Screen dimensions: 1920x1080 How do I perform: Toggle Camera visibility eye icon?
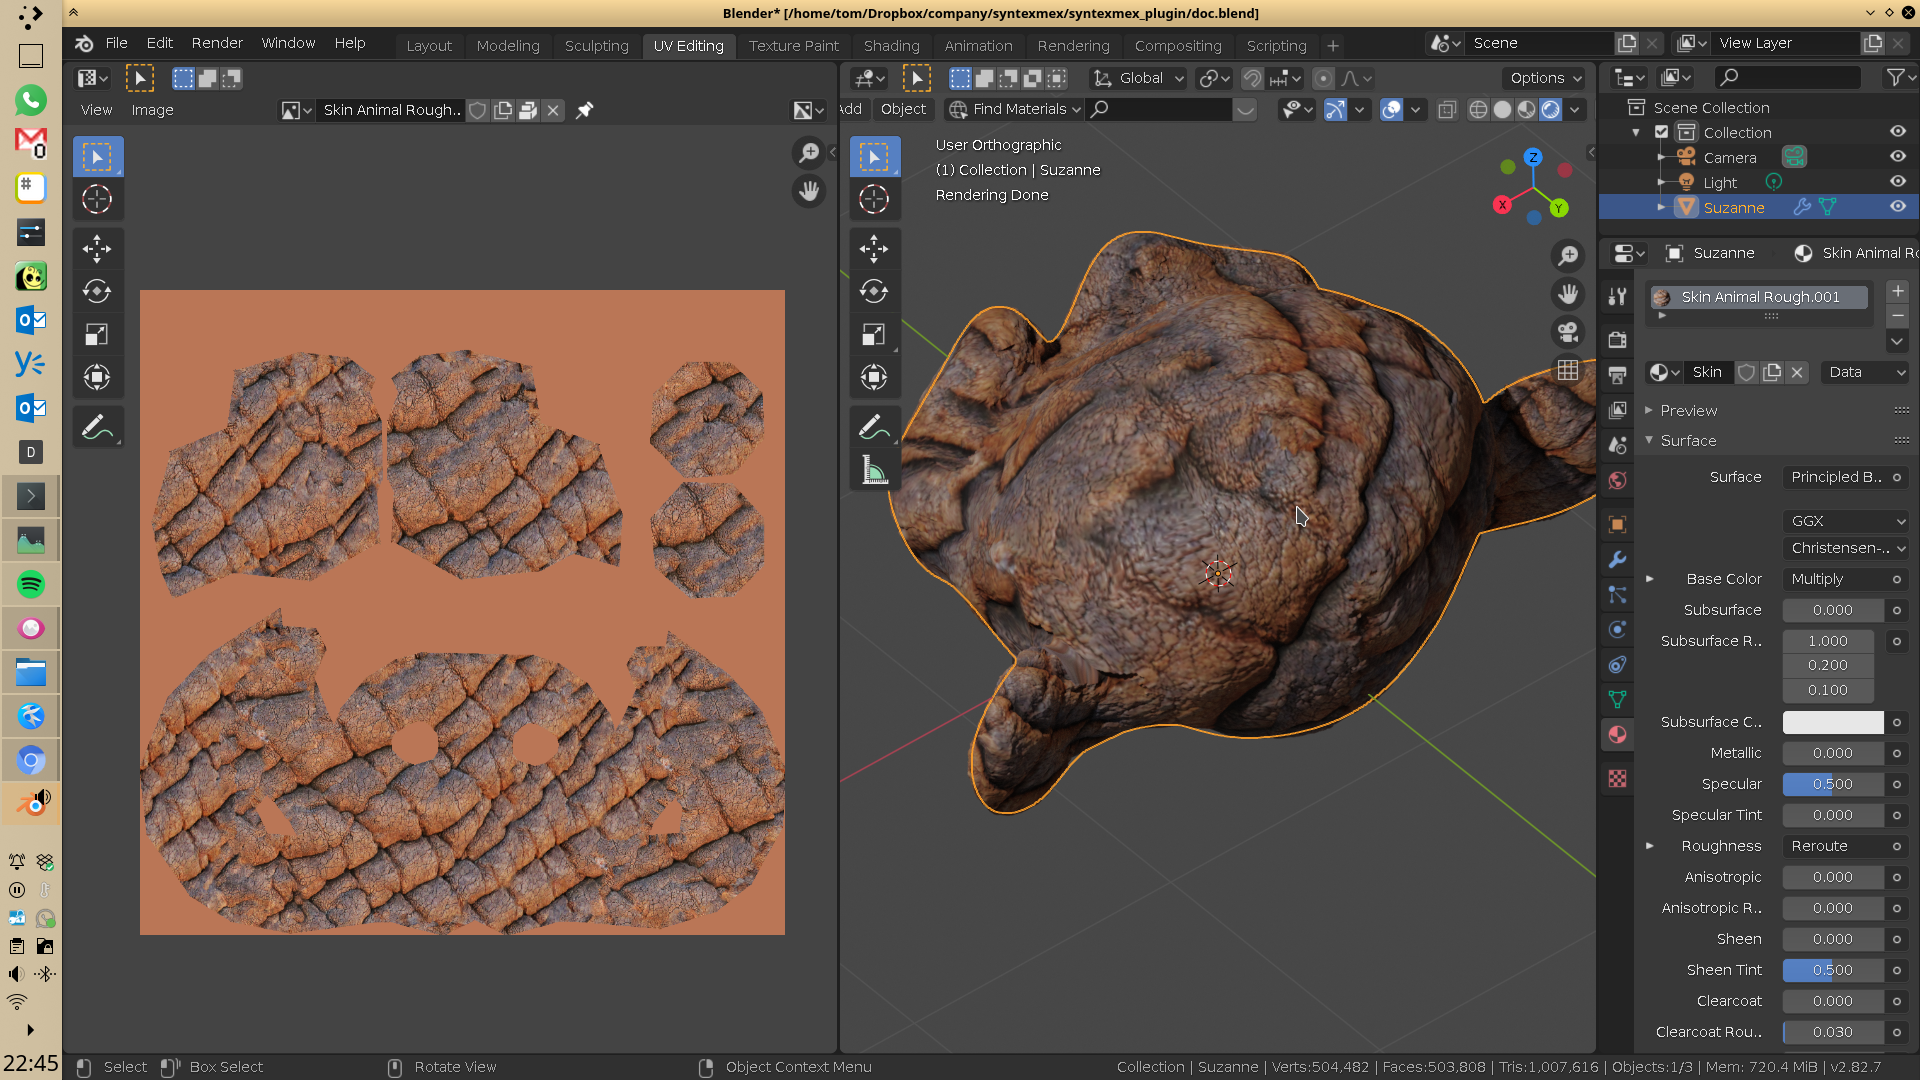(1897, 157)
